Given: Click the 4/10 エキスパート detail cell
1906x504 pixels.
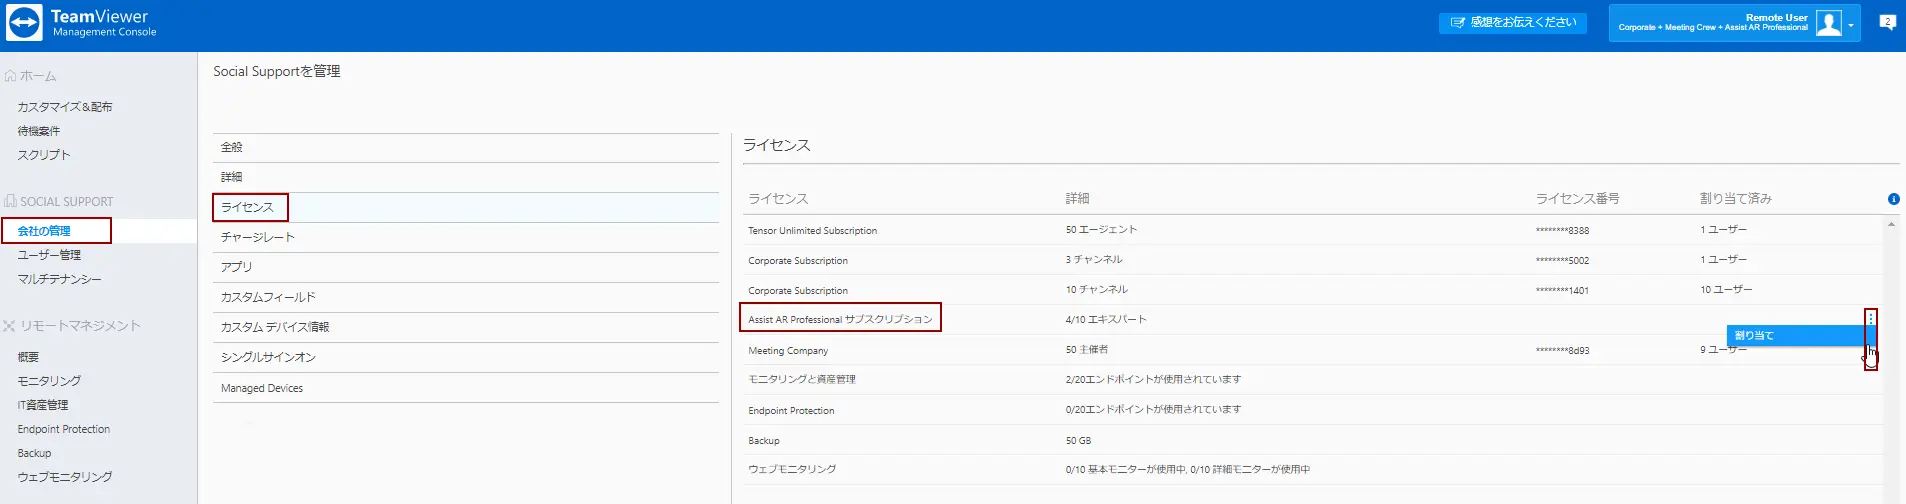Looking at the screenshot, I should pos(1106,320).
